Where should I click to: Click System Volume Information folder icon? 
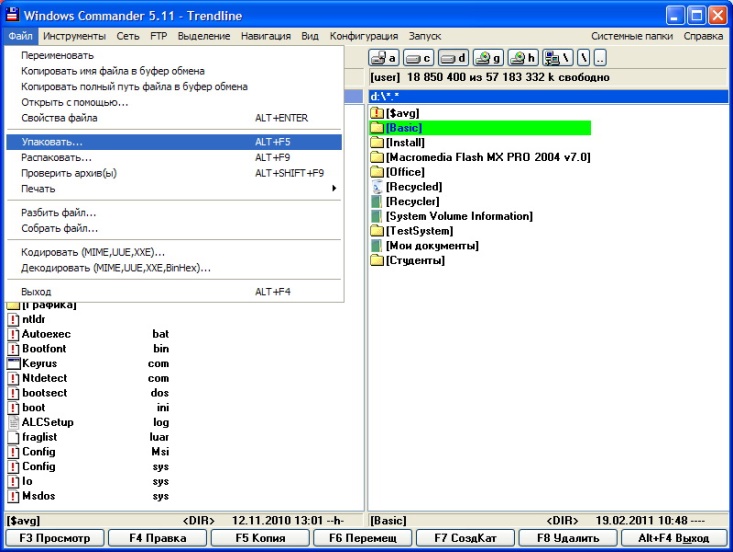(x=377, y=216)
